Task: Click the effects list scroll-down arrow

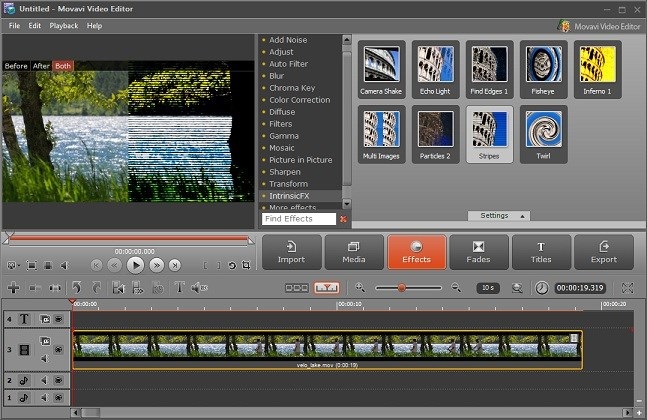Action: click(347, 204)
